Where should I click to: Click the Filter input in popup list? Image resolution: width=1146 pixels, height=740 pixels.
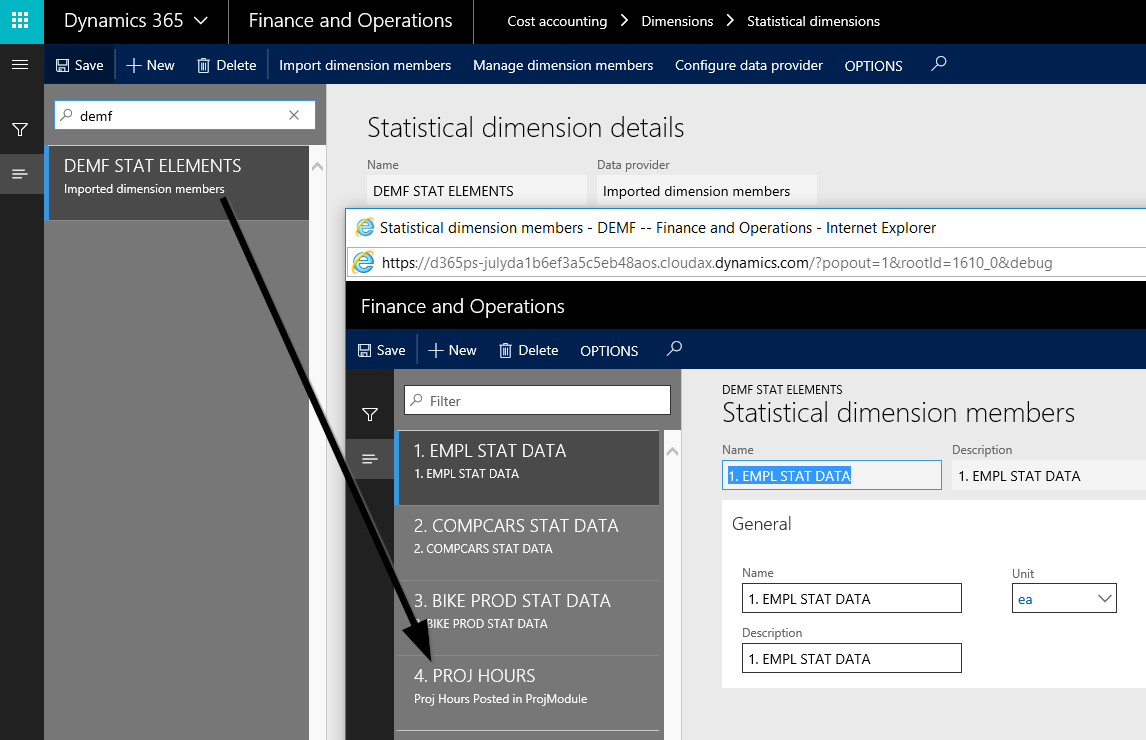[546, 401]
